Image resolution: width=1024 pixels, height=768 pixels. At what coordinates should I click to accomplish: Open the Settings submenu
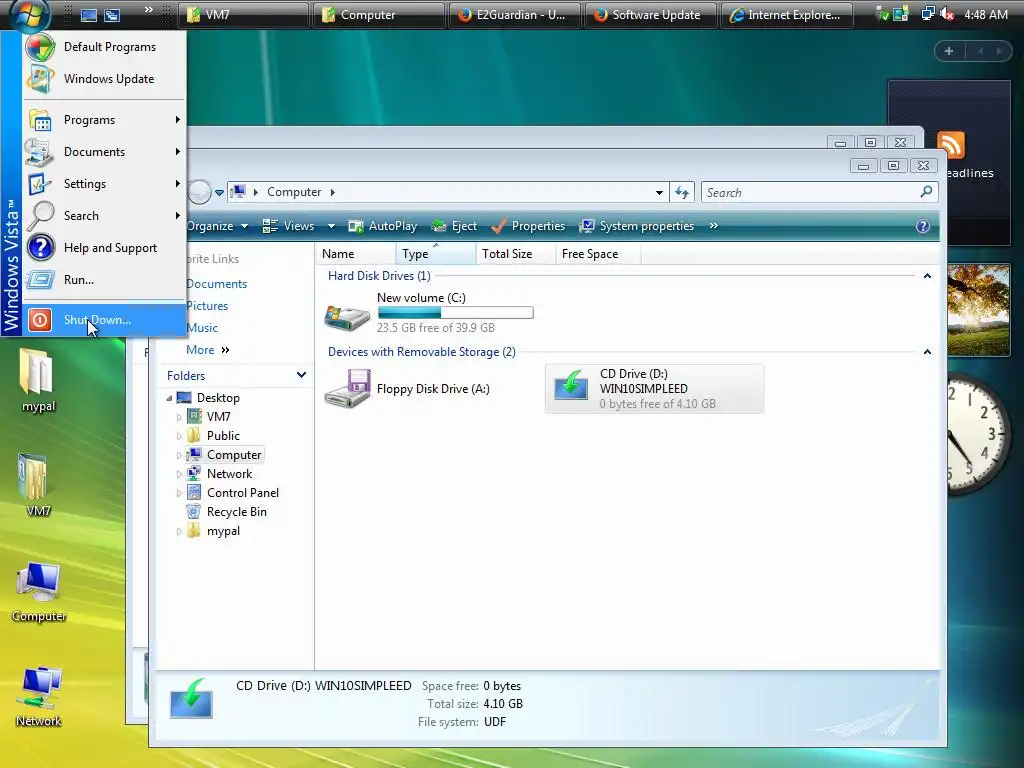coord(104,184)
